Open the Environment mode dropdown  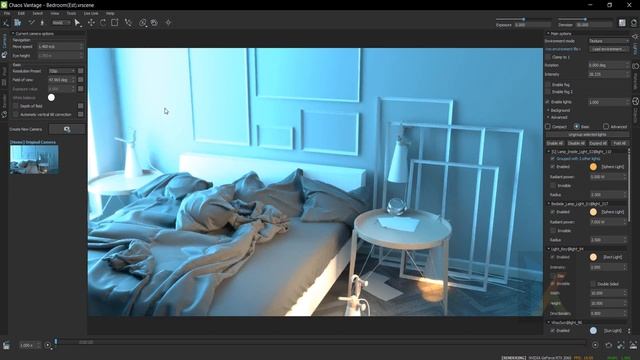(609, 41)
